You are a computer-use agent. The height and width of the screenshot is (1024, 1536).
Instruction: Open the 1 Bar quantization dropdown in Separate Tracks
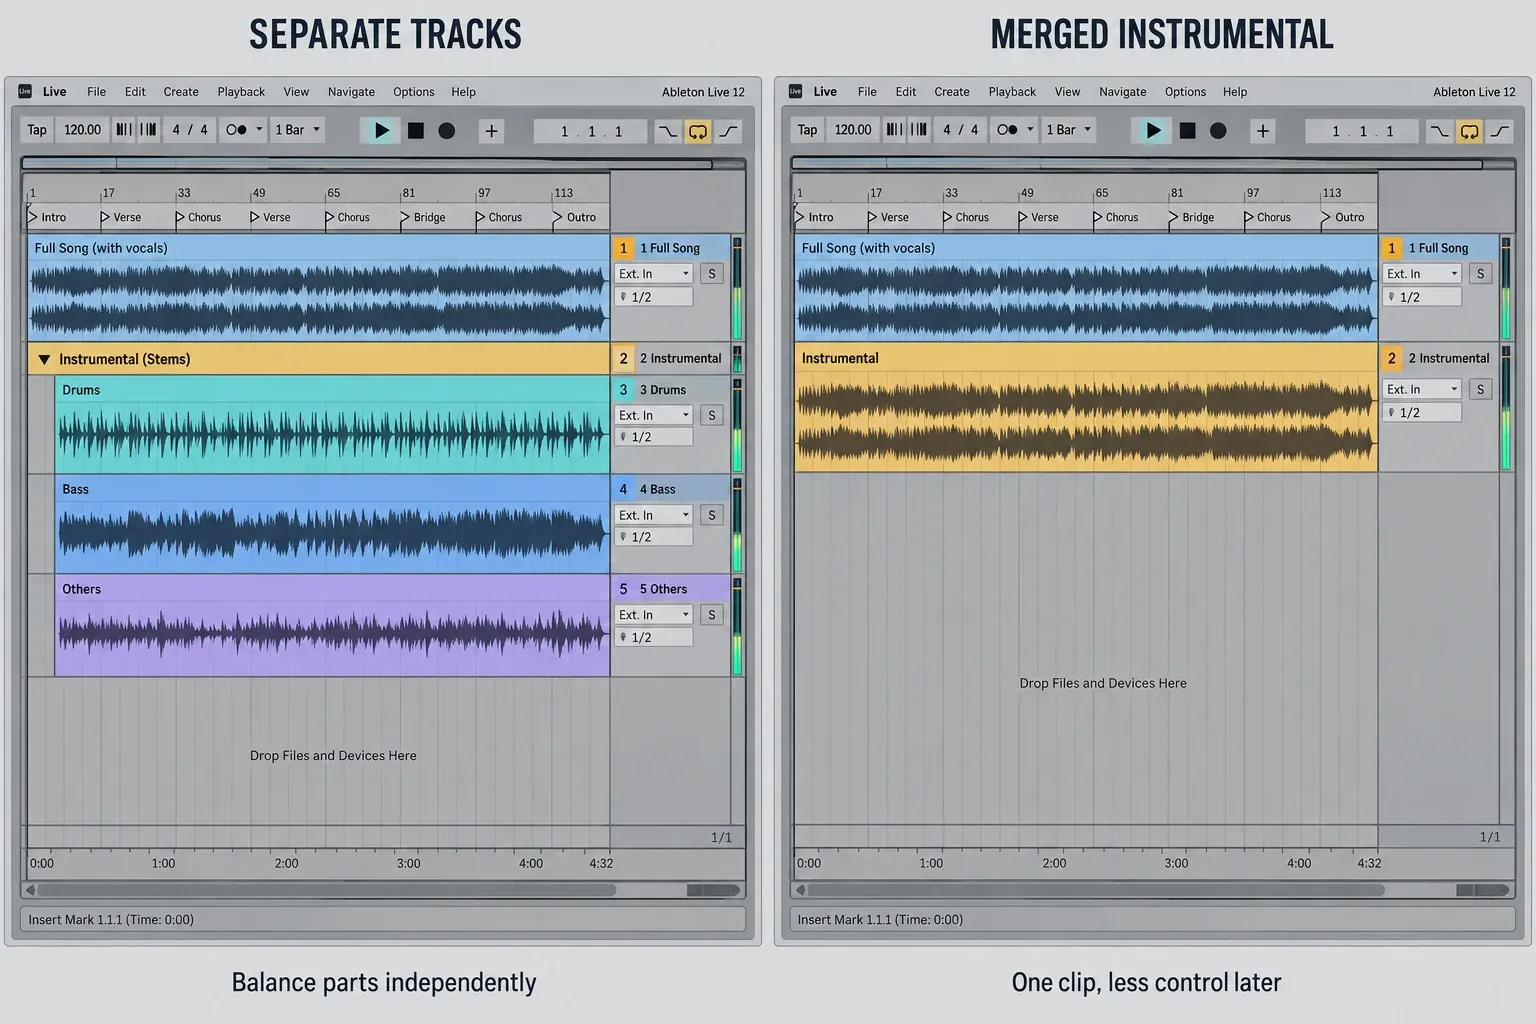tap(298, 130)
